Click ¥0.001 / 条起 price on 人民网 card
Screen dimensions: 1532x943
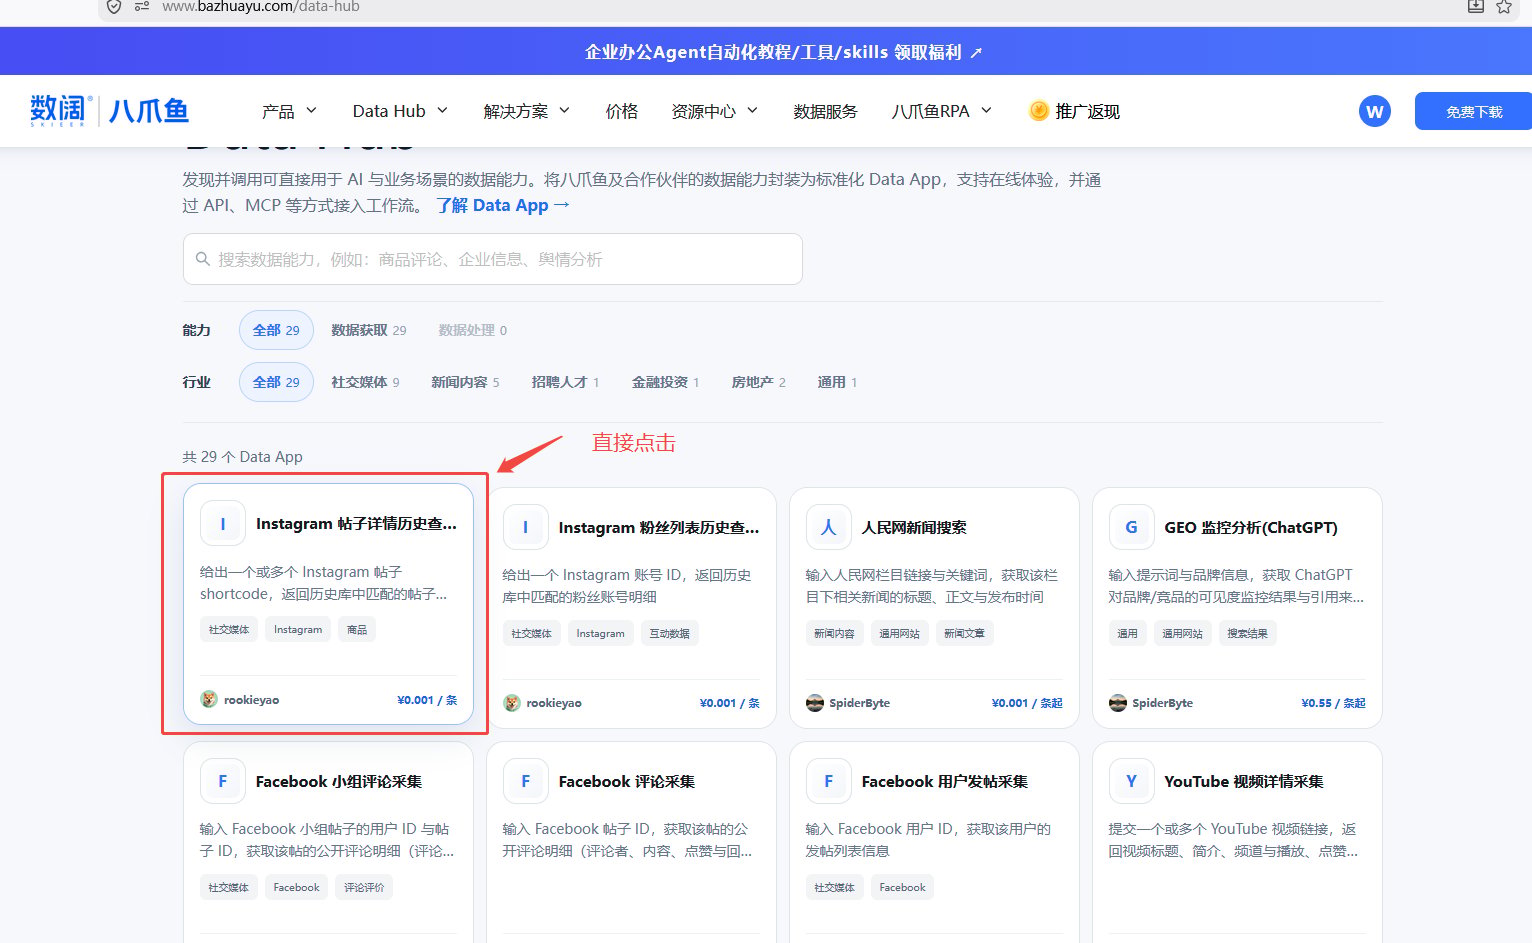[1027, 703]
